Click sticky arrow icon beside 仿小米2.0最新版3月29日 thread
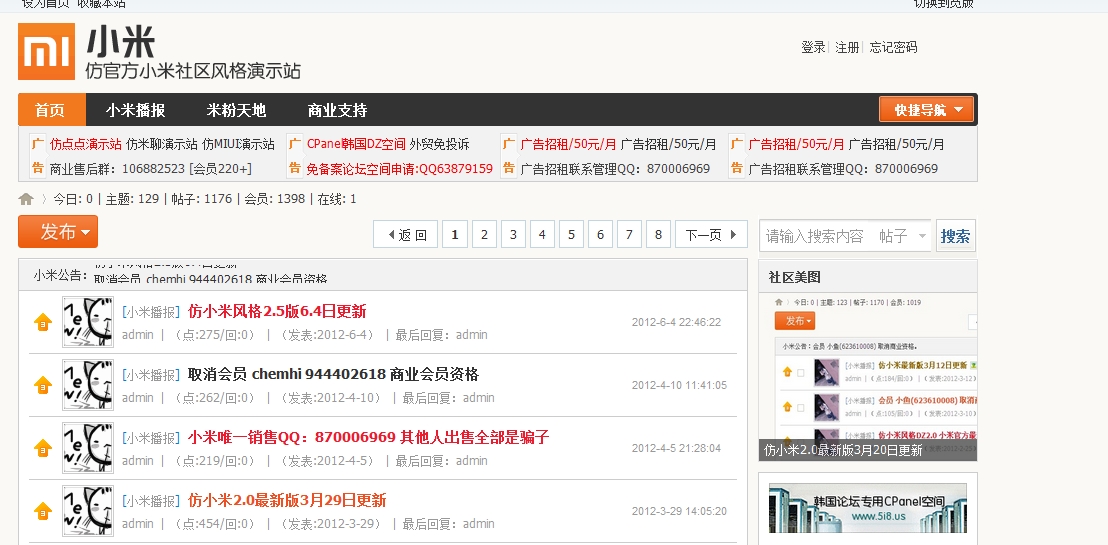Screen dimensions: 1108x545 43,511
